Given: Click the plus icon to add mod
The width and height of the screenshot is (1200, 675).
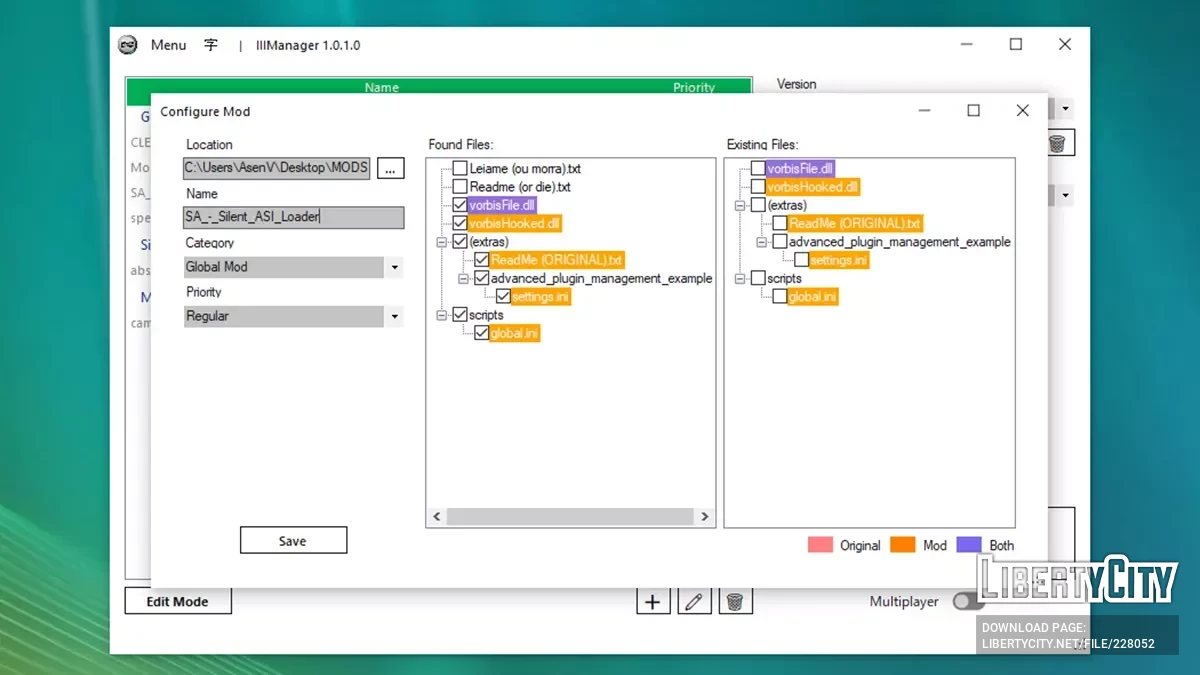Looking at the screenshot, I should 653,601.
